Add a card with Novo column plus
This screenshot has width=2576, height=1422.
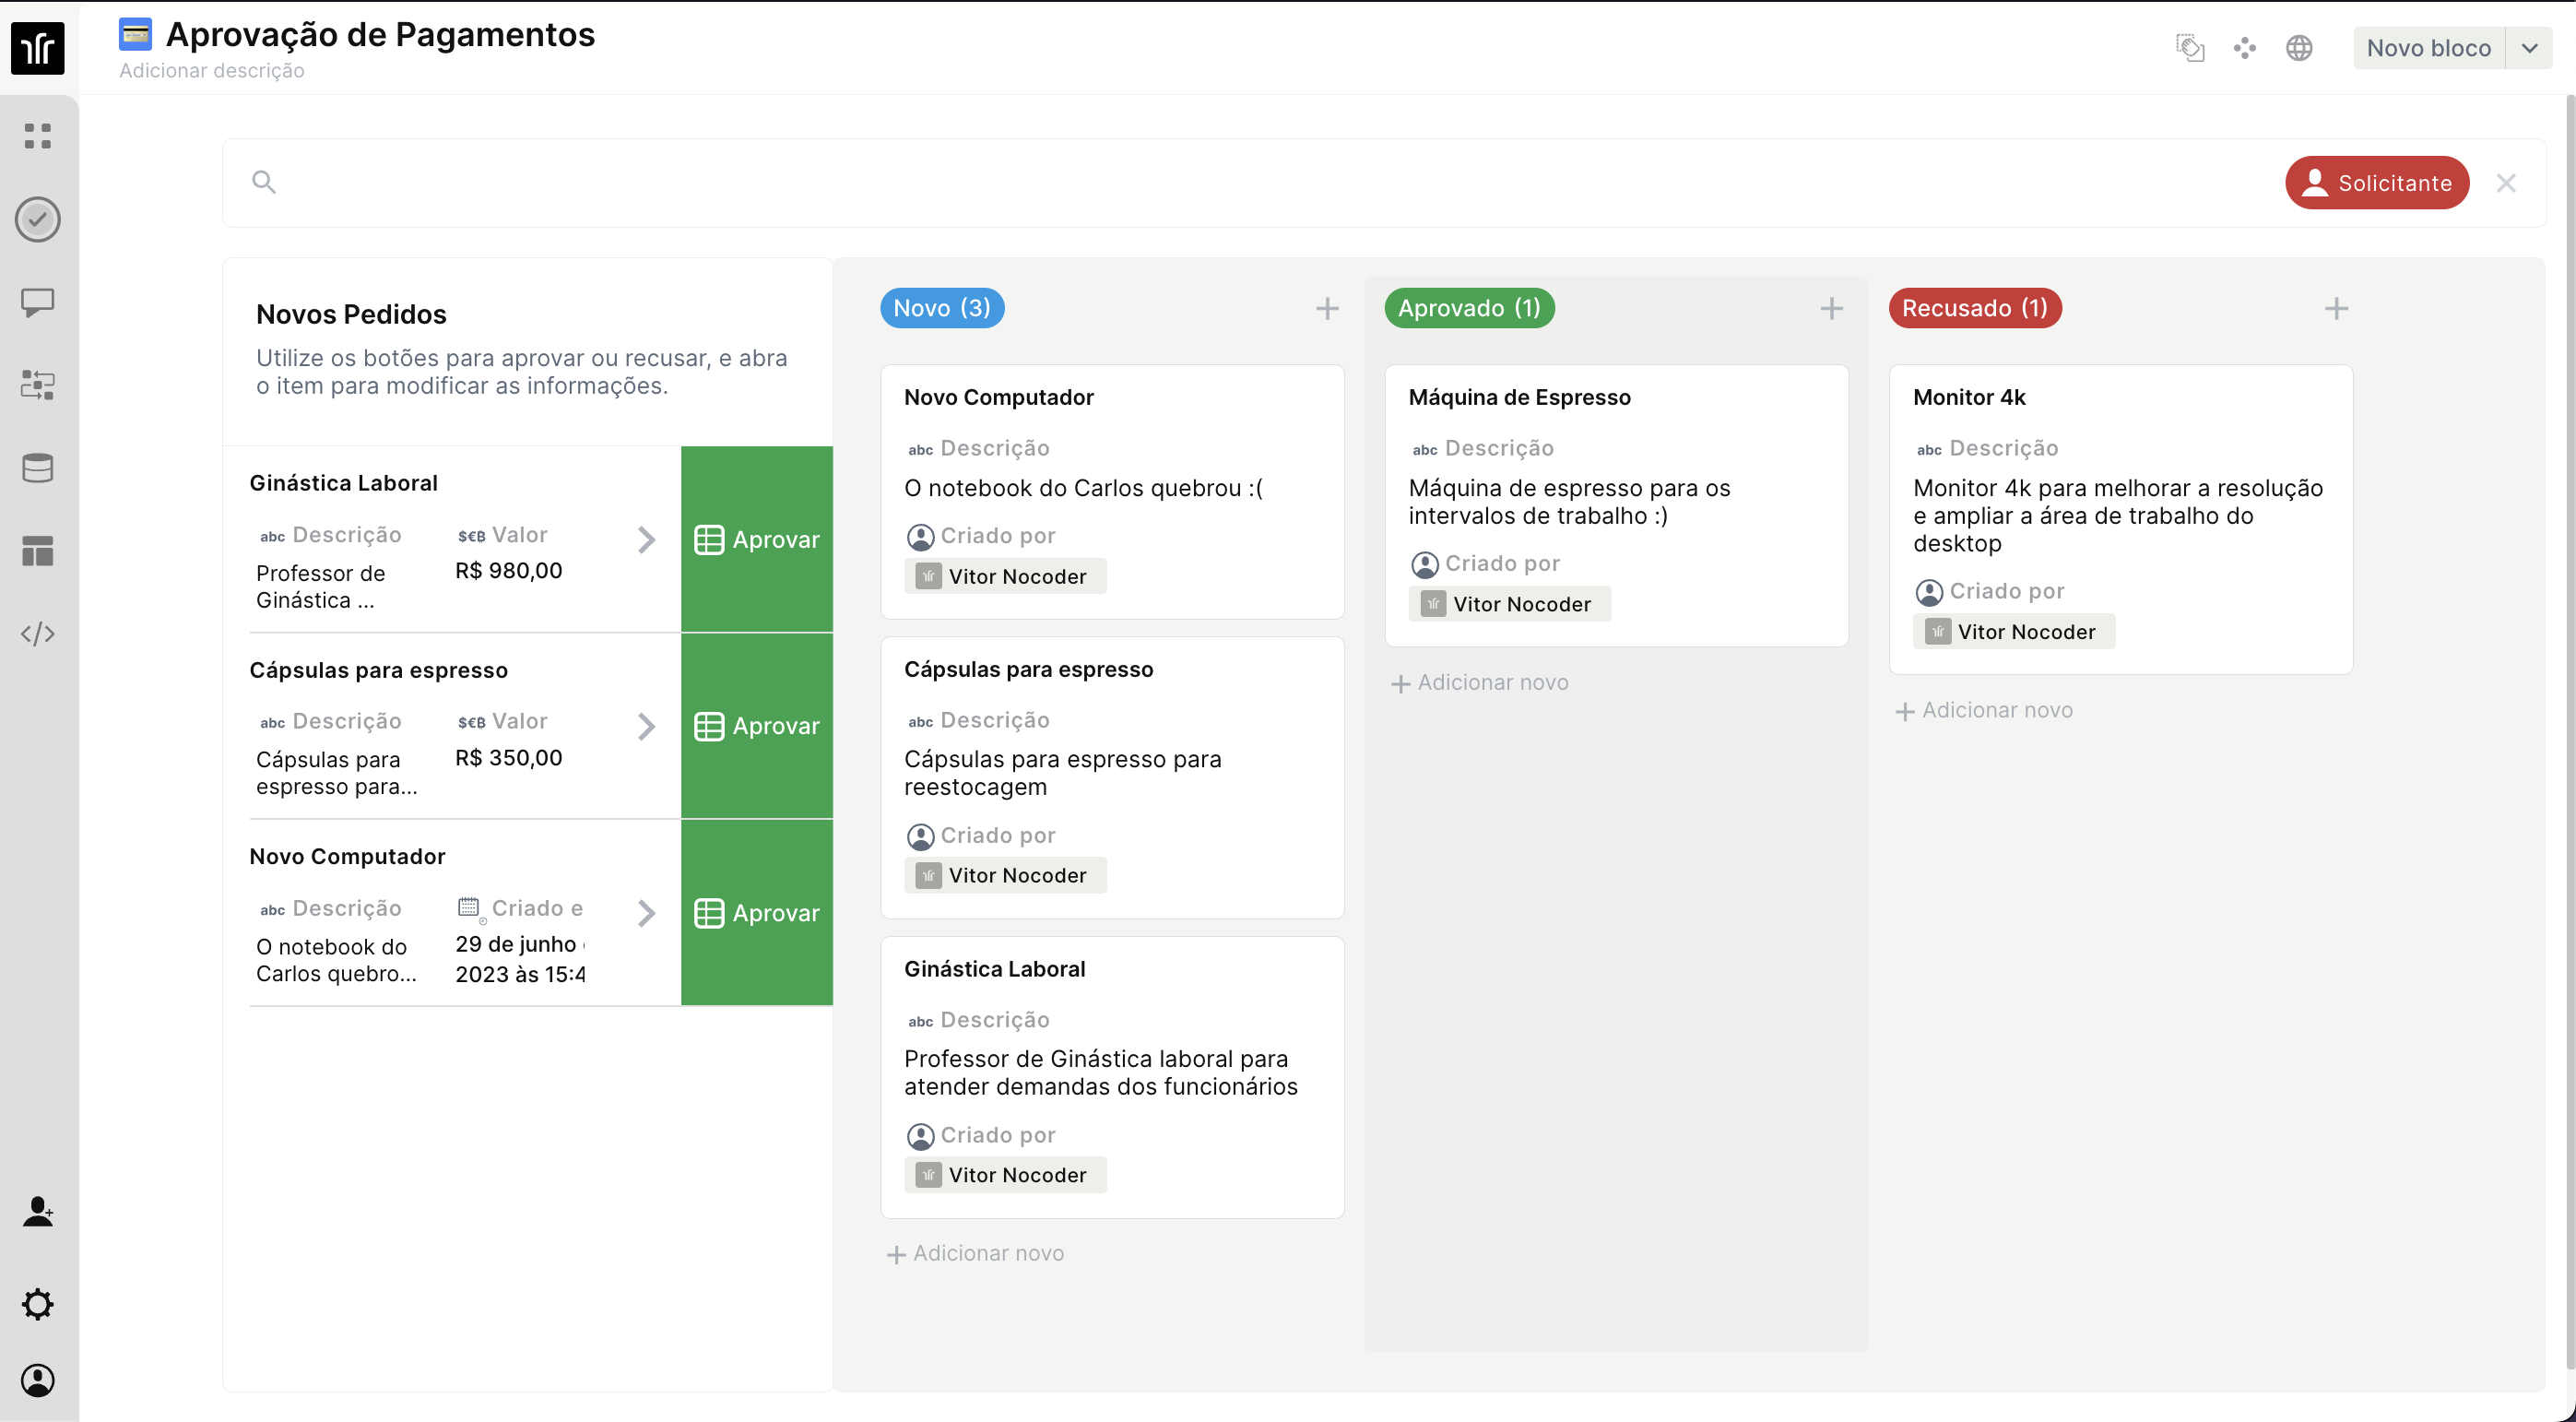[1326, 308]
